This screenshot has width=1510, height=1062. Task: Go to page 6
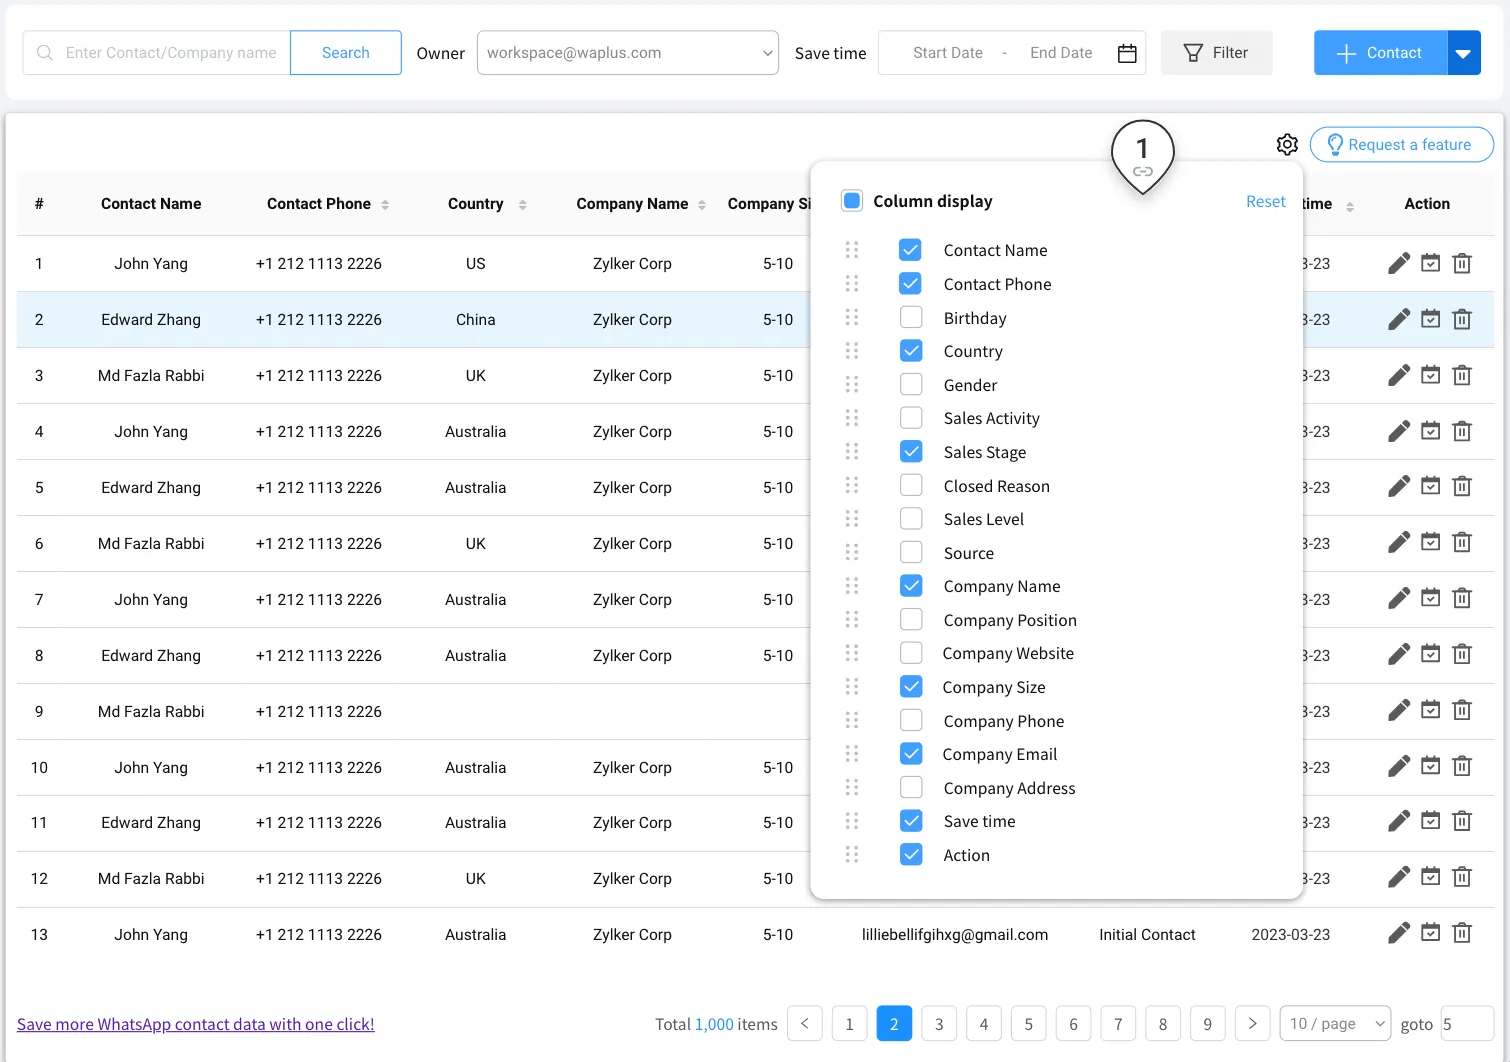tap(1073, 1023)
